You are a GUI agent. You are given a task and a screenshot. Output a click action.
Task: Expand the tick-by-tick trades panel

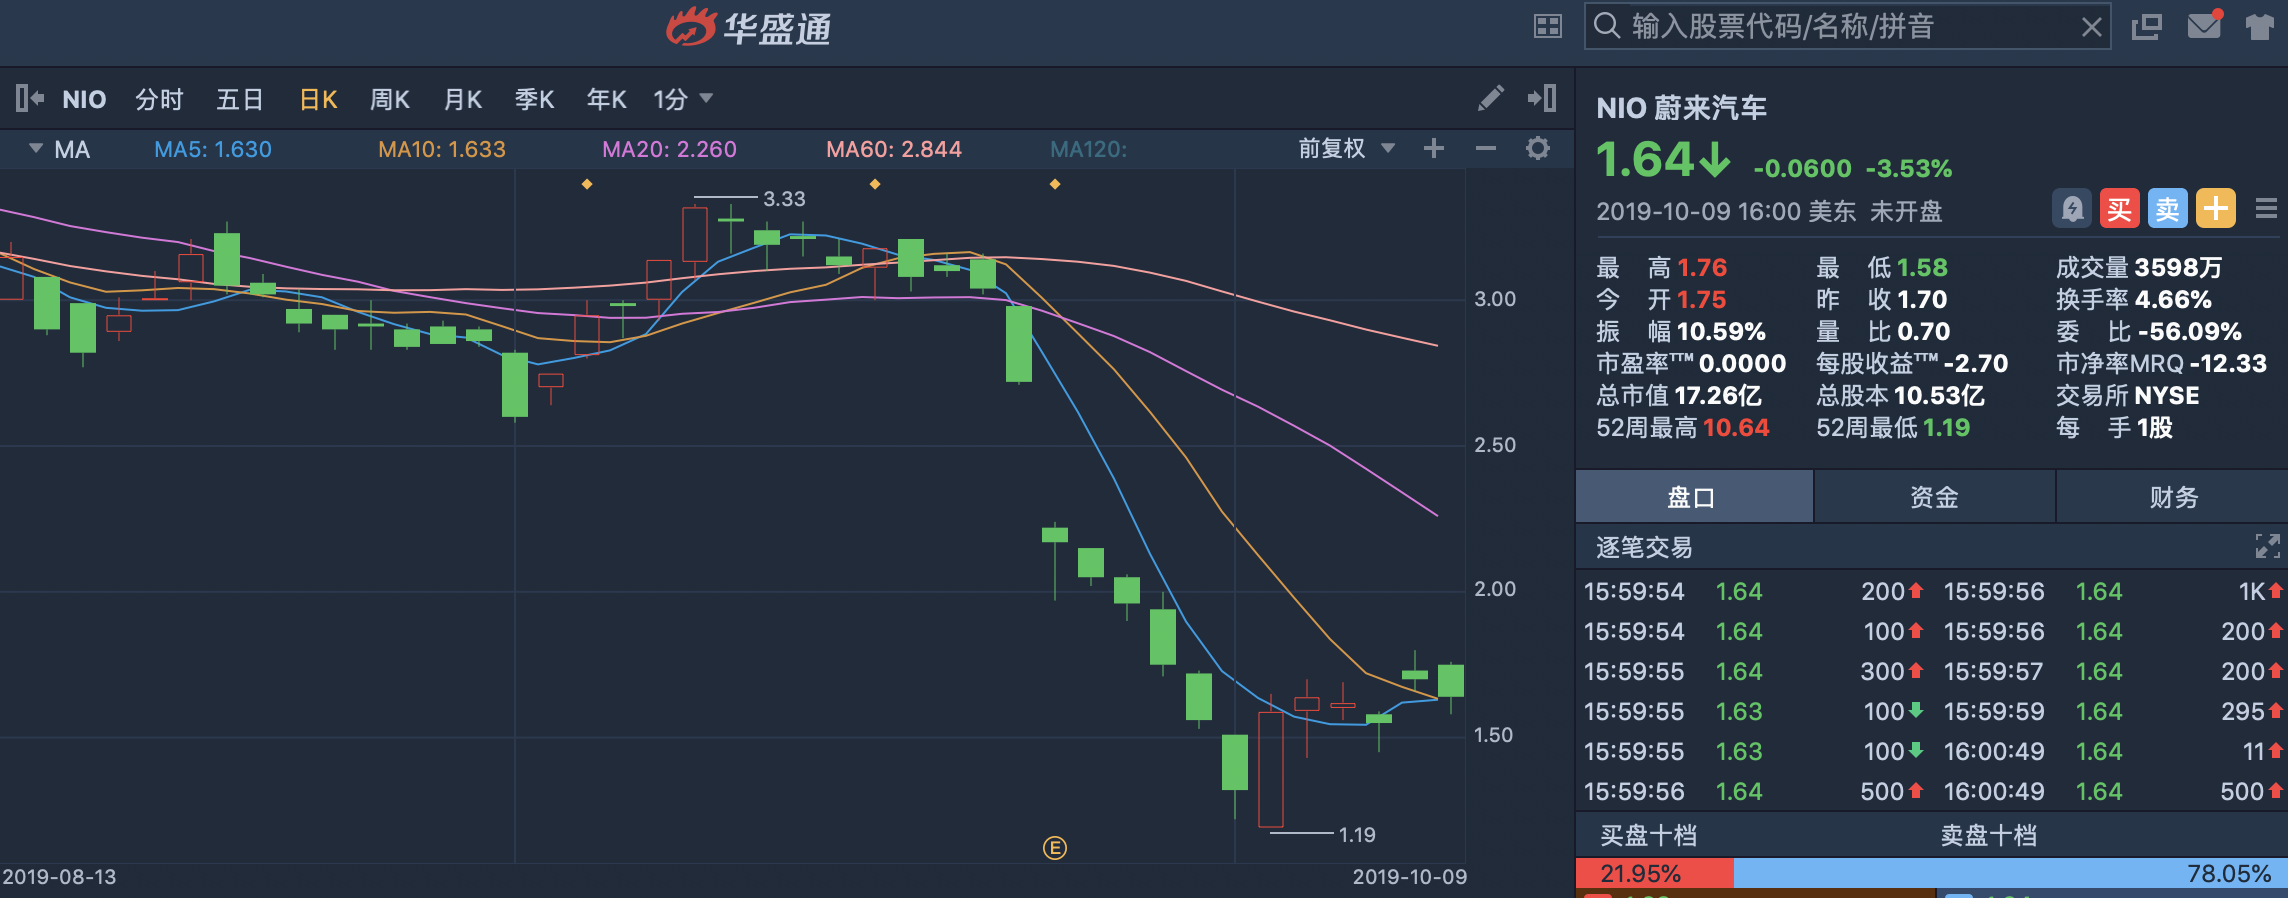coord(2267,546)
